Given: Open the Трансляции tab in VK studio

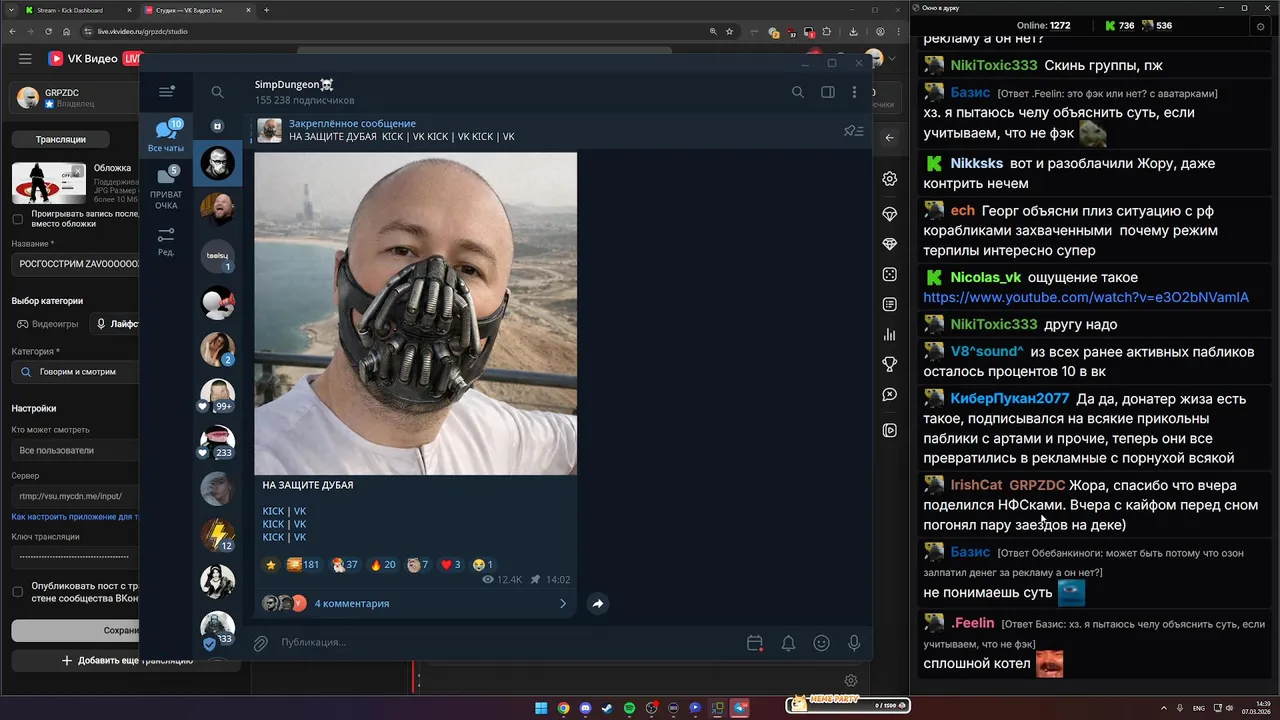Looking at the screenshot, I should (60, 139).
